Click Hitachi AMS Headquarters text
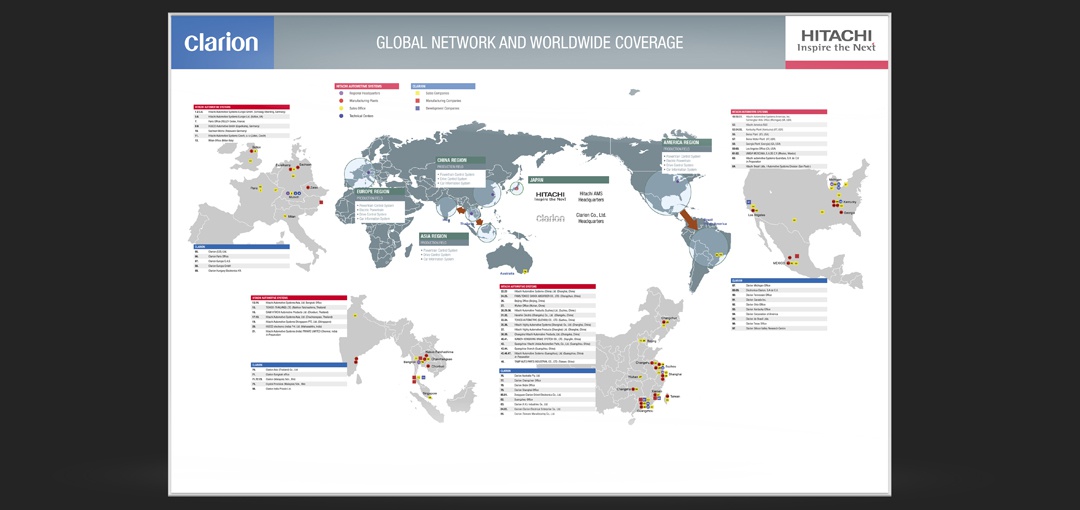The width and height of the screenshot is (1080, 510). [590, 196]
